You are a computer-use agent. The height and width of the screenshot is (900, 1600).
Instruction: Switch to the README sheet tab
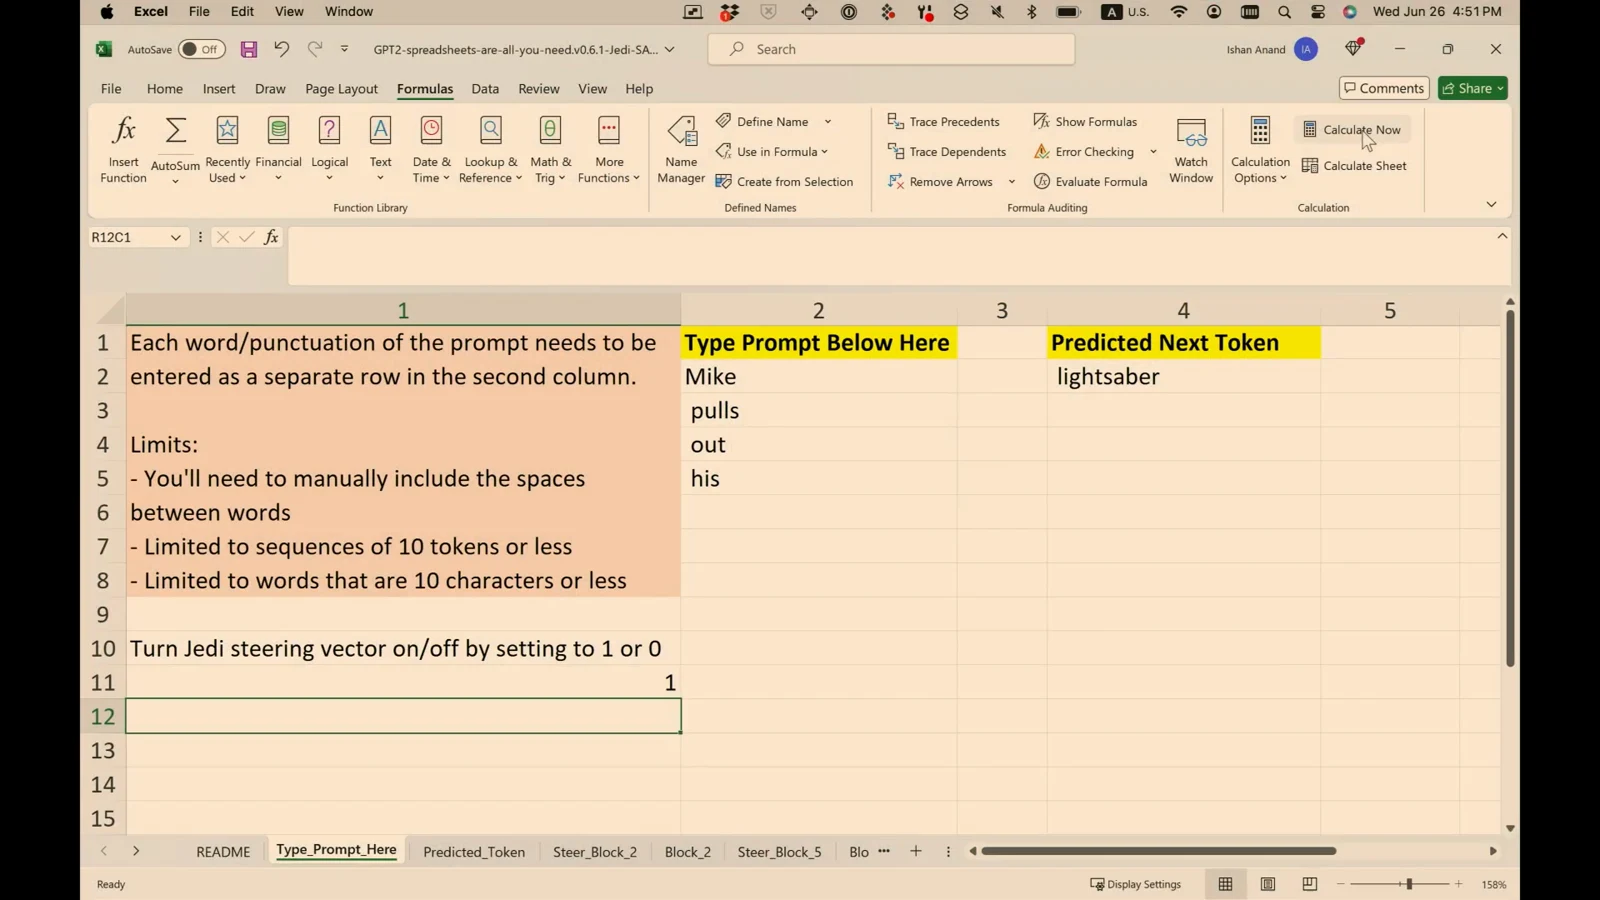coord(223,852)
